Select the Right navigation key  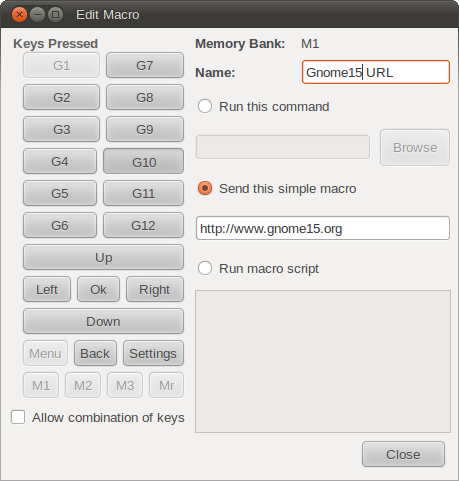[x=155, y=289]
